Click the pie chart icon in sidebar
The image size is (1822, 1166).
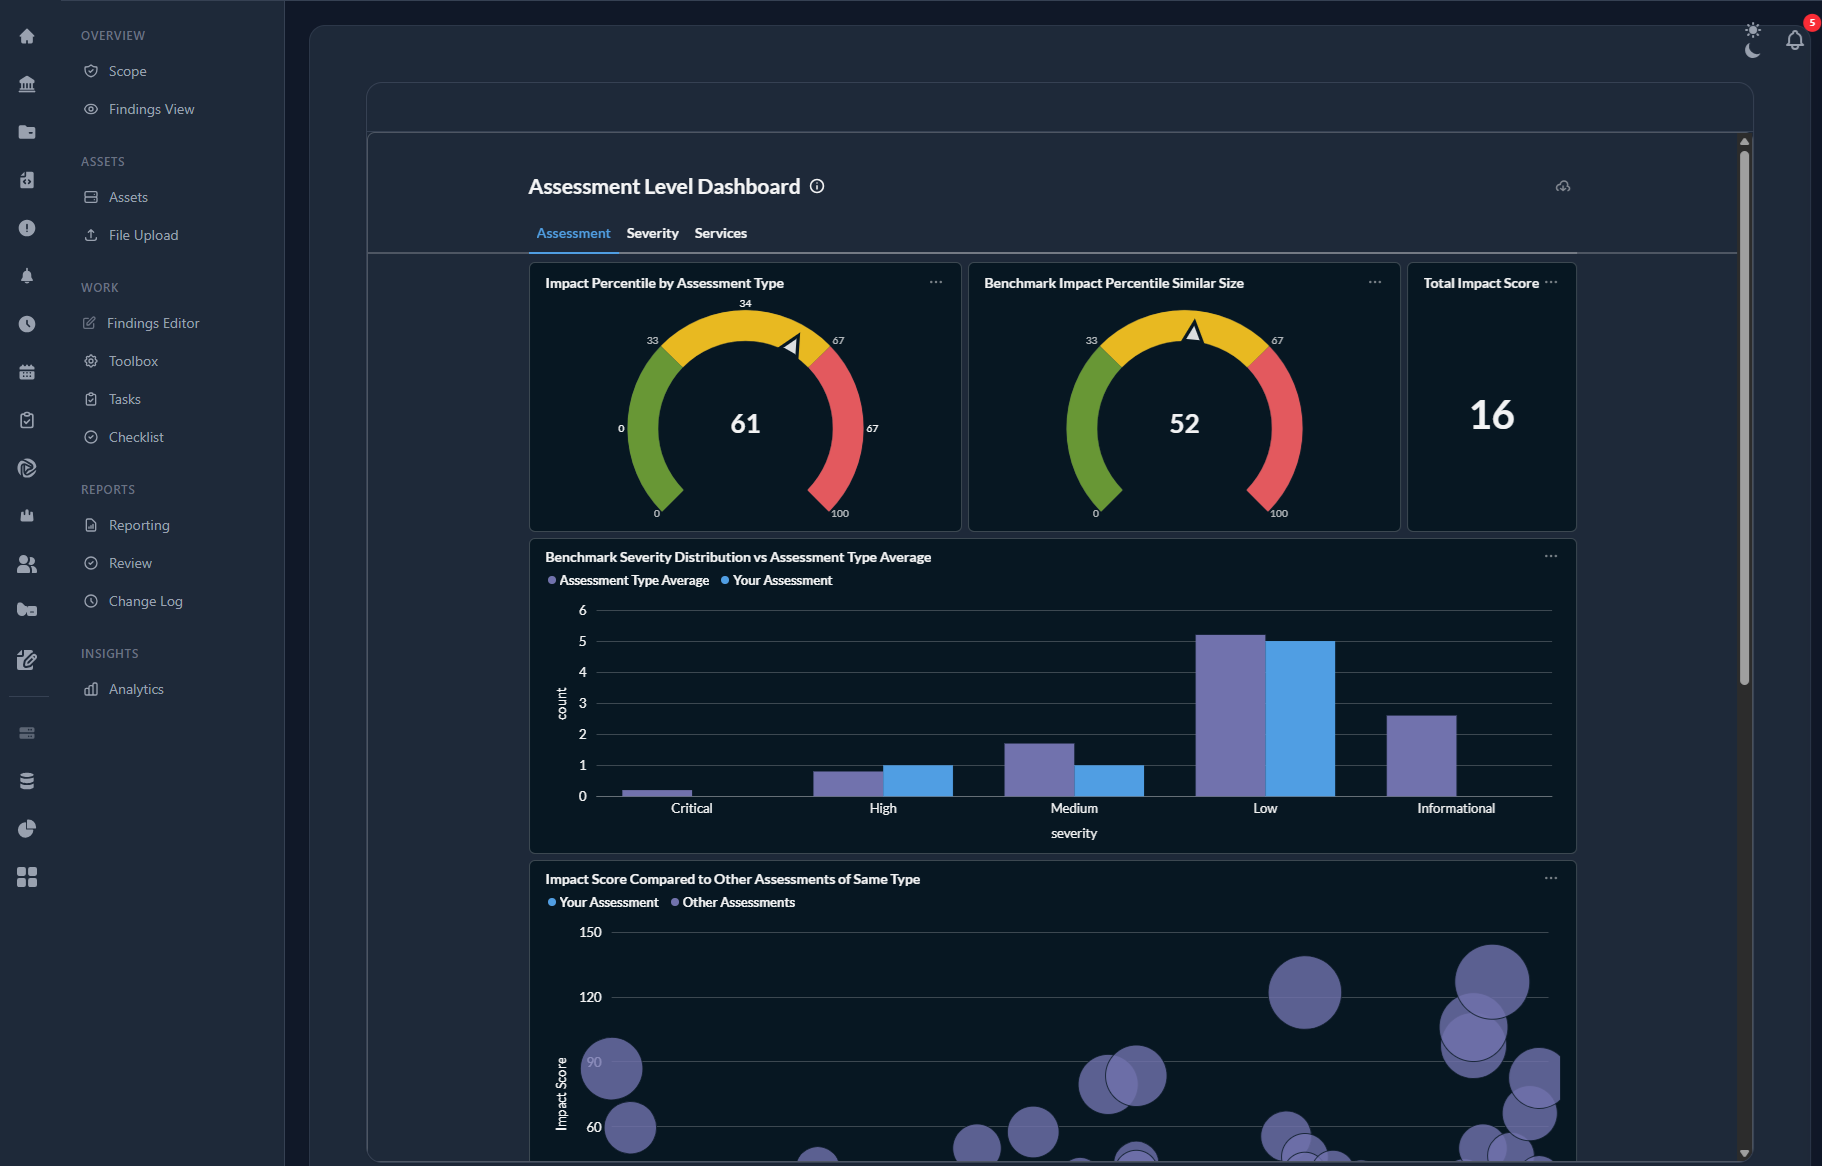tap(27, 829)
